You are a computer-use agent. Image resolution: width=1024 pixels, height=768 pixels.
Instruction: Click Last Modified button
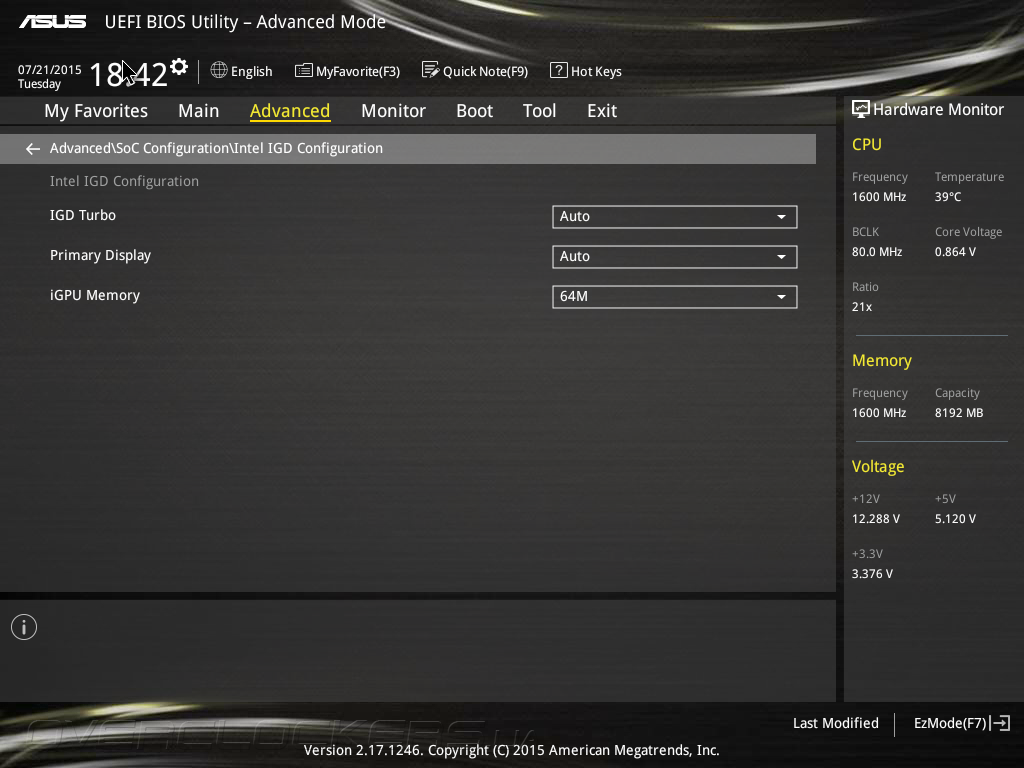[x=835, y=723]
